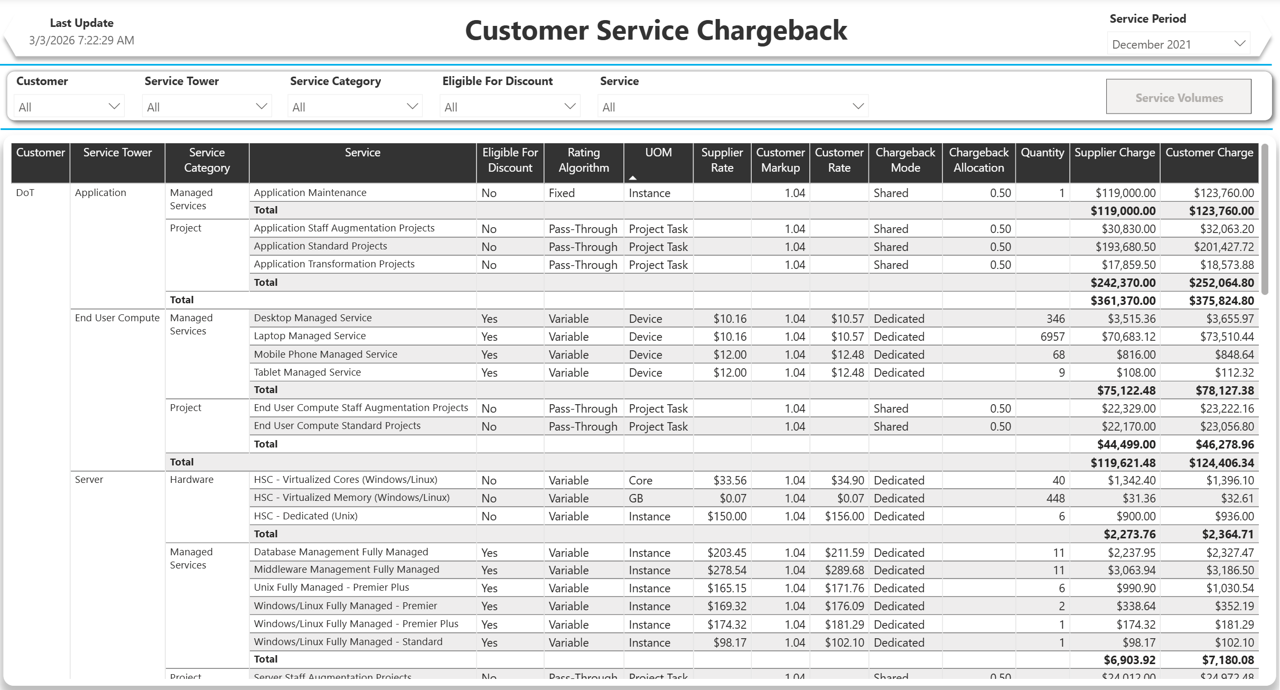The image size is (1280, 690).
Task: Click the Customer Service Chargeback title
Action: coord(655,31)
